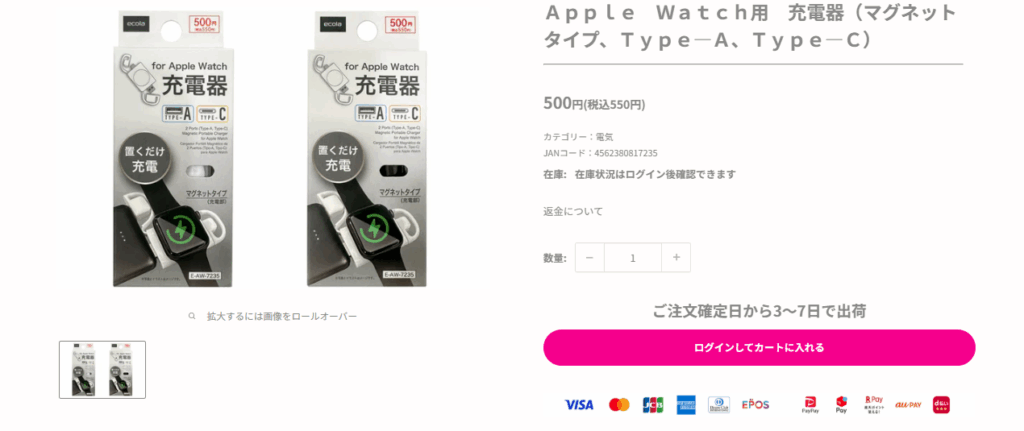This screenshot has width=1024, height=431.
Task: Click the Visa payment icon
Action: click(x=579, y=405)
